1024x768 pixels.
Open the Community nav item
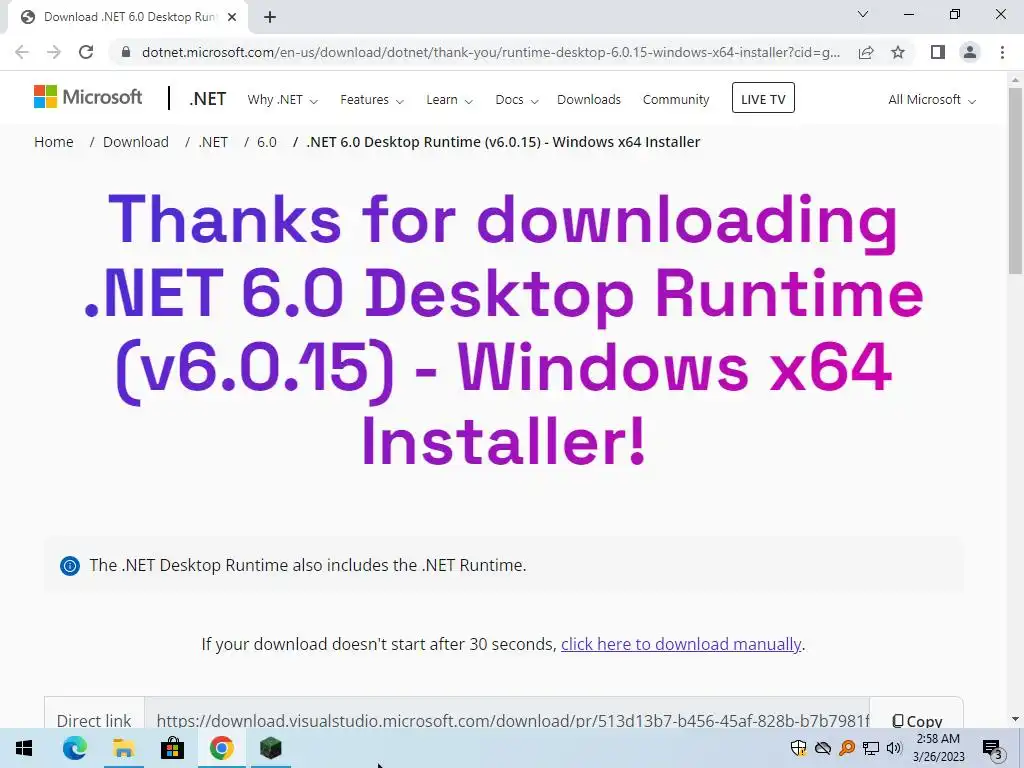click(676, 100)
